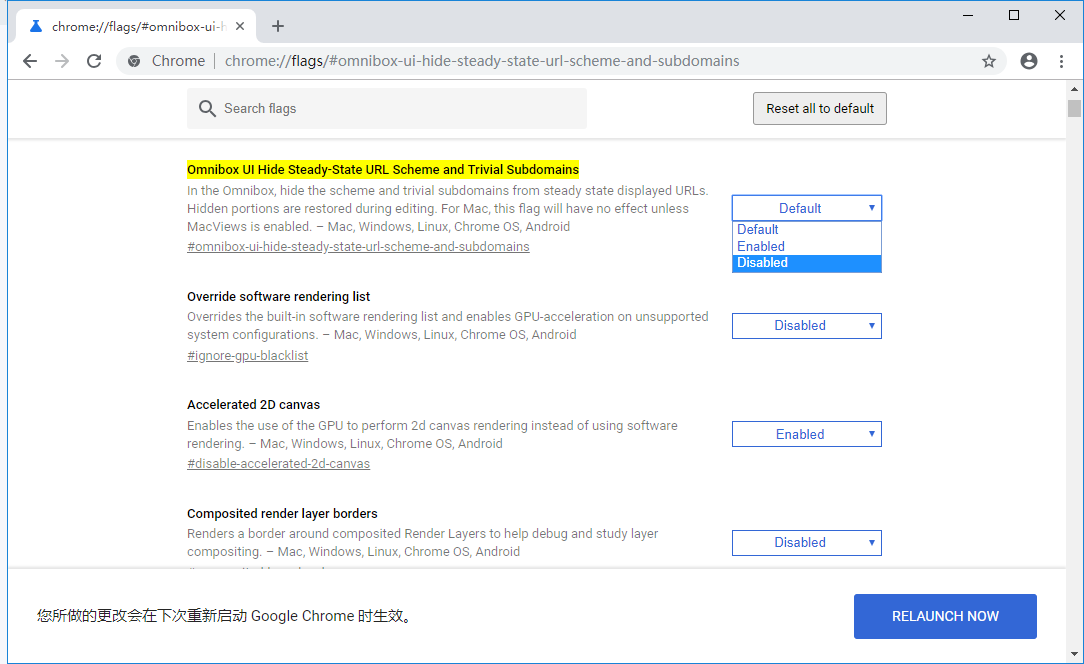The width and height of the screenshot is (1084, 664).
Task: Click the forward navigation arrow
Action: (62, 61)
